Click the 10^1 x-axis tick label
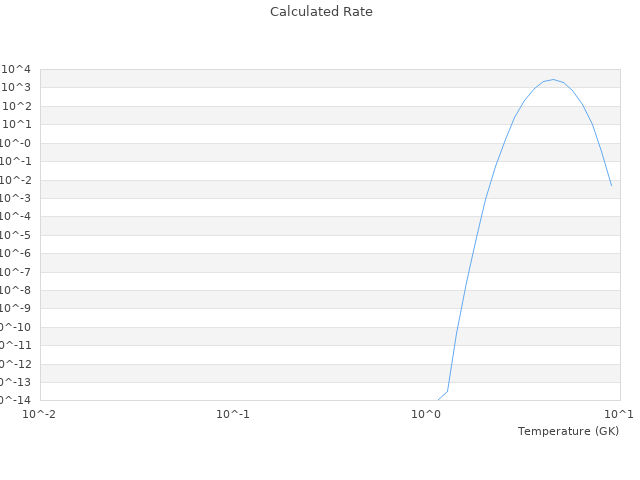Screen dimensions: 640x480 click(618, 413)
